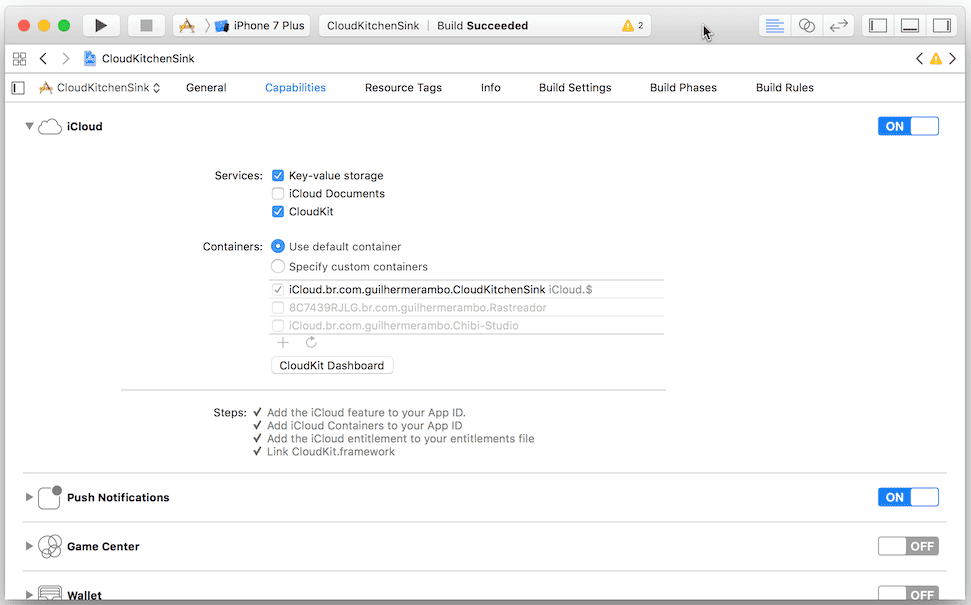Image resolution: width=971 pixels, height=605 pixels.
Task: Show the assistant editor
Action: tap(806, 25)
